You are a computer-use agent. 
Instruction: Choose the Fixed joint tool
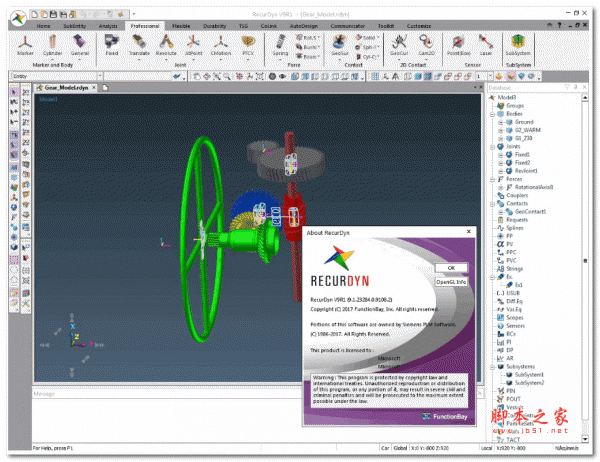pyautogui.click(x=112, y=44)
